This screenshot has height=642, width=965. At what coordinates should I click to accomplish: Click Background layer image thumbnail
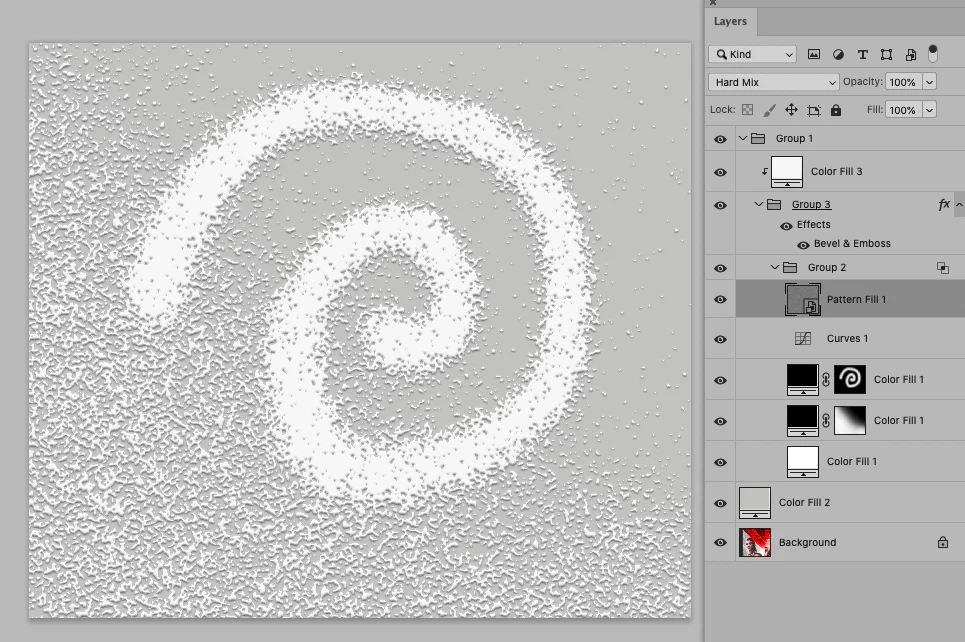pos(755,542)
